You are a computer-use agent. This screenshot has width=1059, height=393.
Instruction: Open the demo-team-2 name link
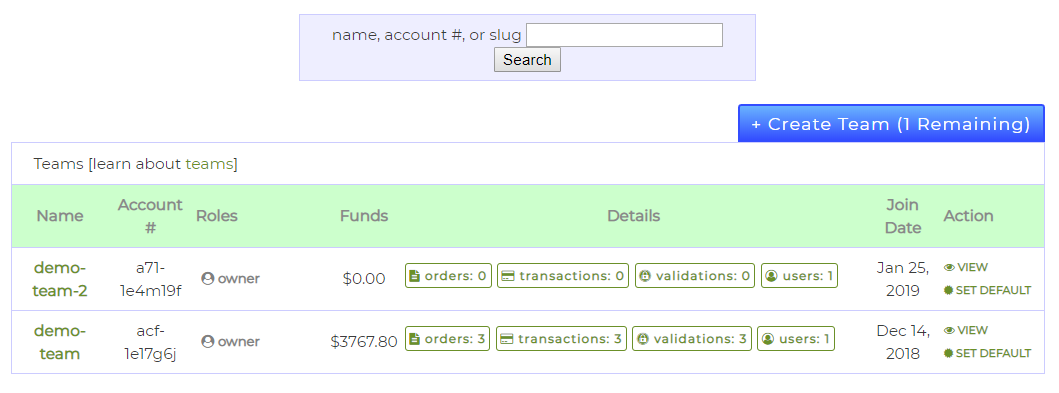60,279
